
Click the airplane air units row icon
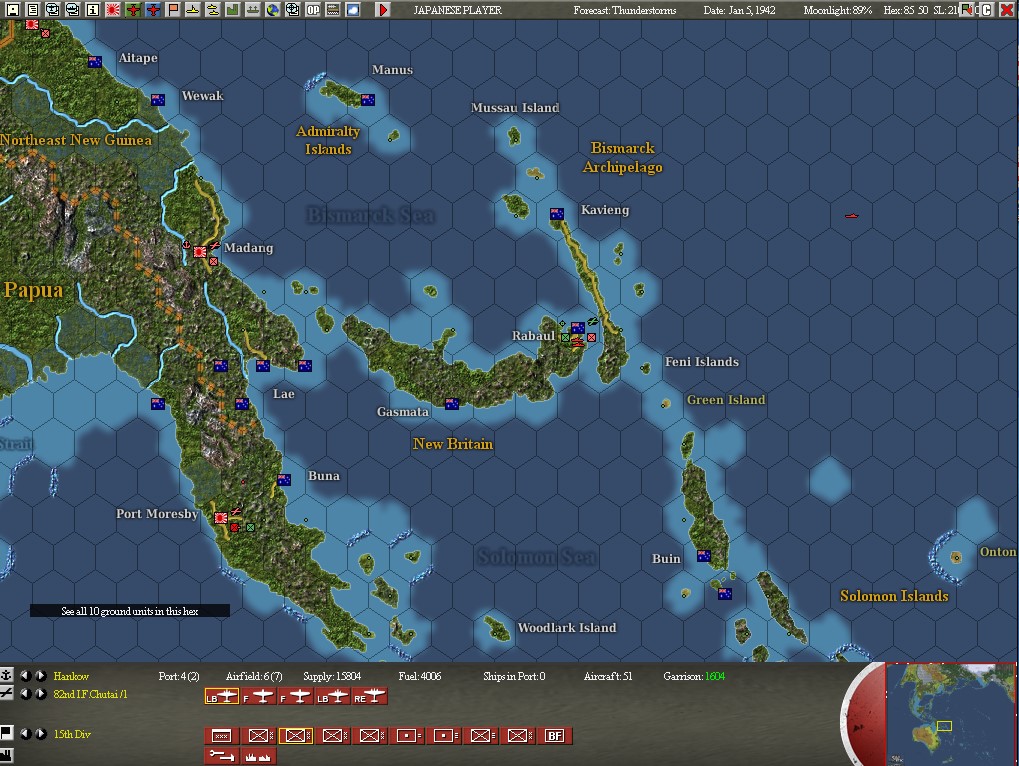6,693
